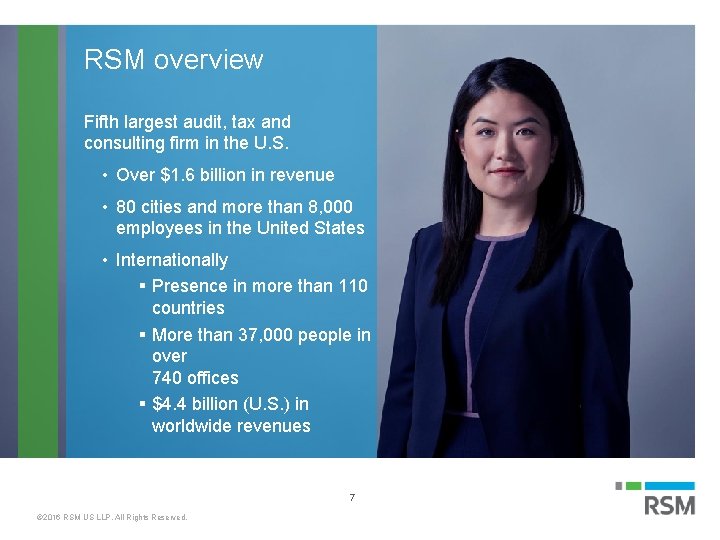720x540 pixels.
Task: Click 'Presence in more than 110' line
Action: pos(260,286)
